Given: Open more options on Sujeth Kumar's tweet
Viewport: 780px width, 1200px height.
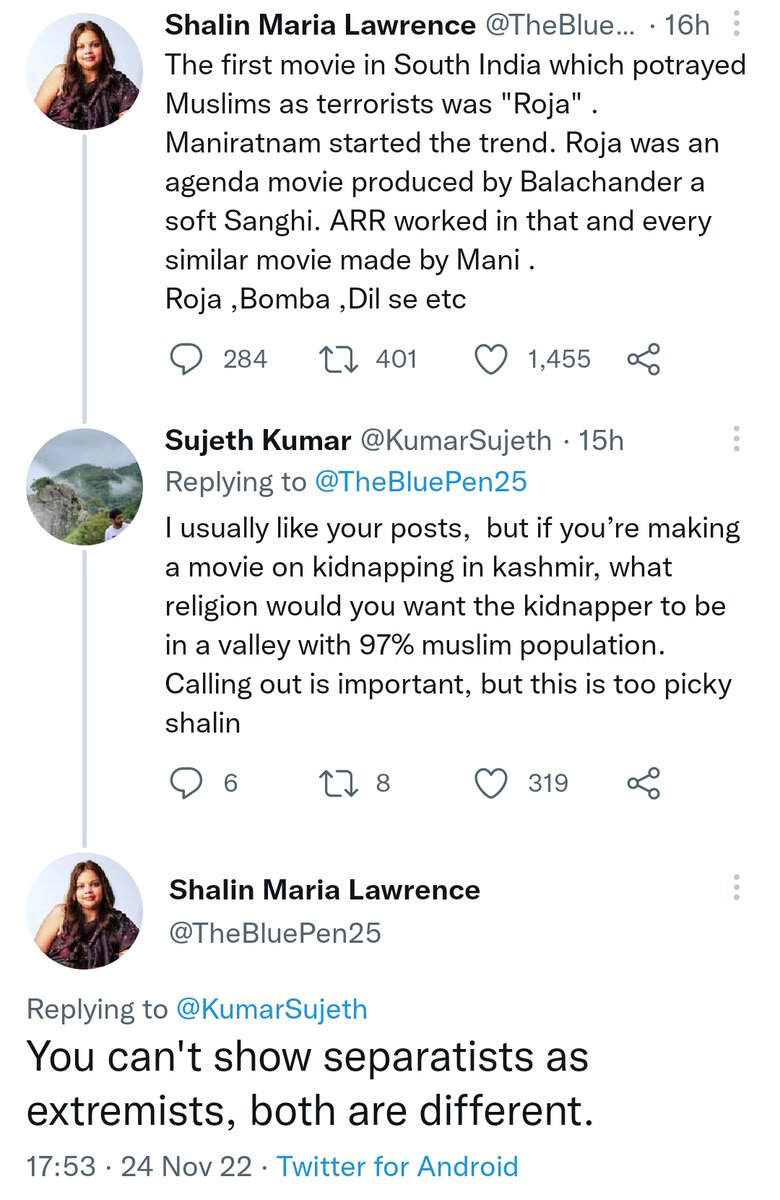Looking at the screenshot, I should pyautogui.click(x=737, y=439).
